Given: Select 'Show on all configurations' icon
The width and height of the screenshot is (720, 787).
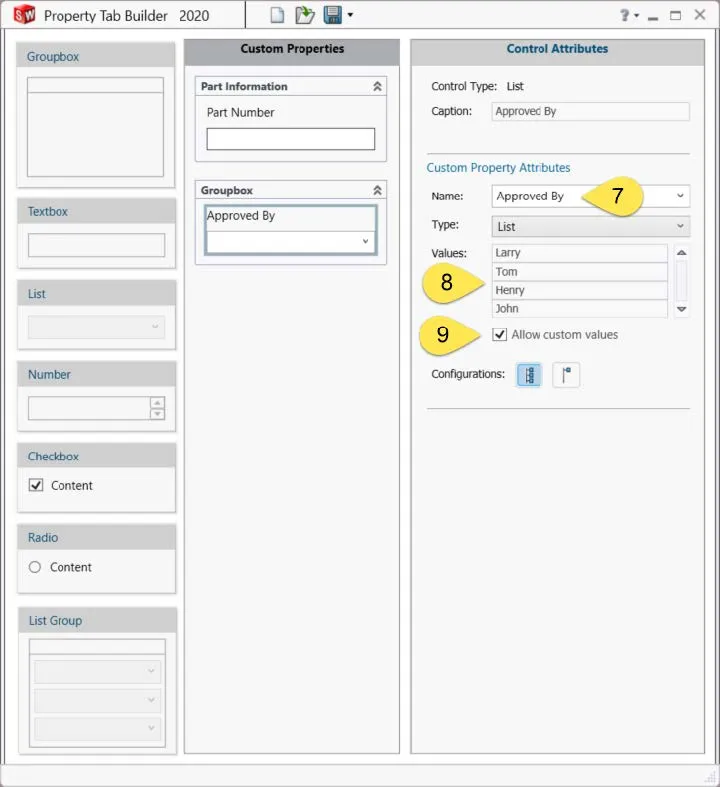Looking at the screenshot, I should click(529, 375).
